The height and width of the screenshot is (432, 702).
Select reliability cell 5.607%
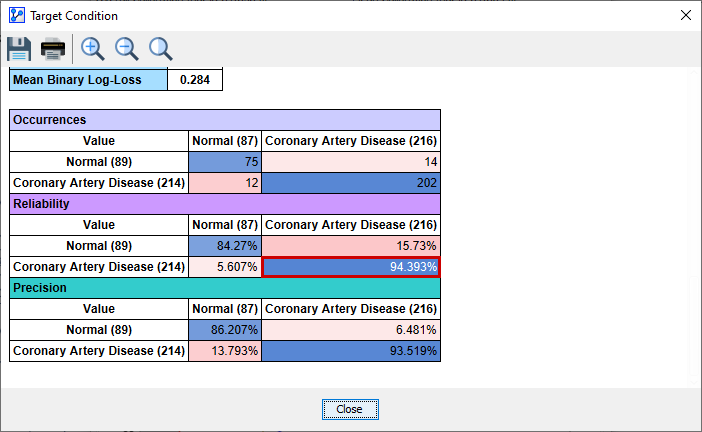tap(225, 267)
